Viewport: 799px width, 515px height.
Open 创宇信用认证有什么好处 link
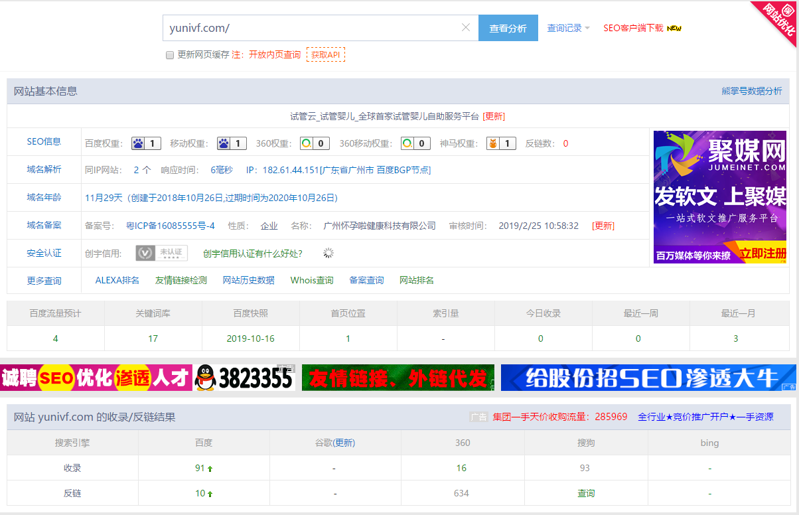pos(253,253)
